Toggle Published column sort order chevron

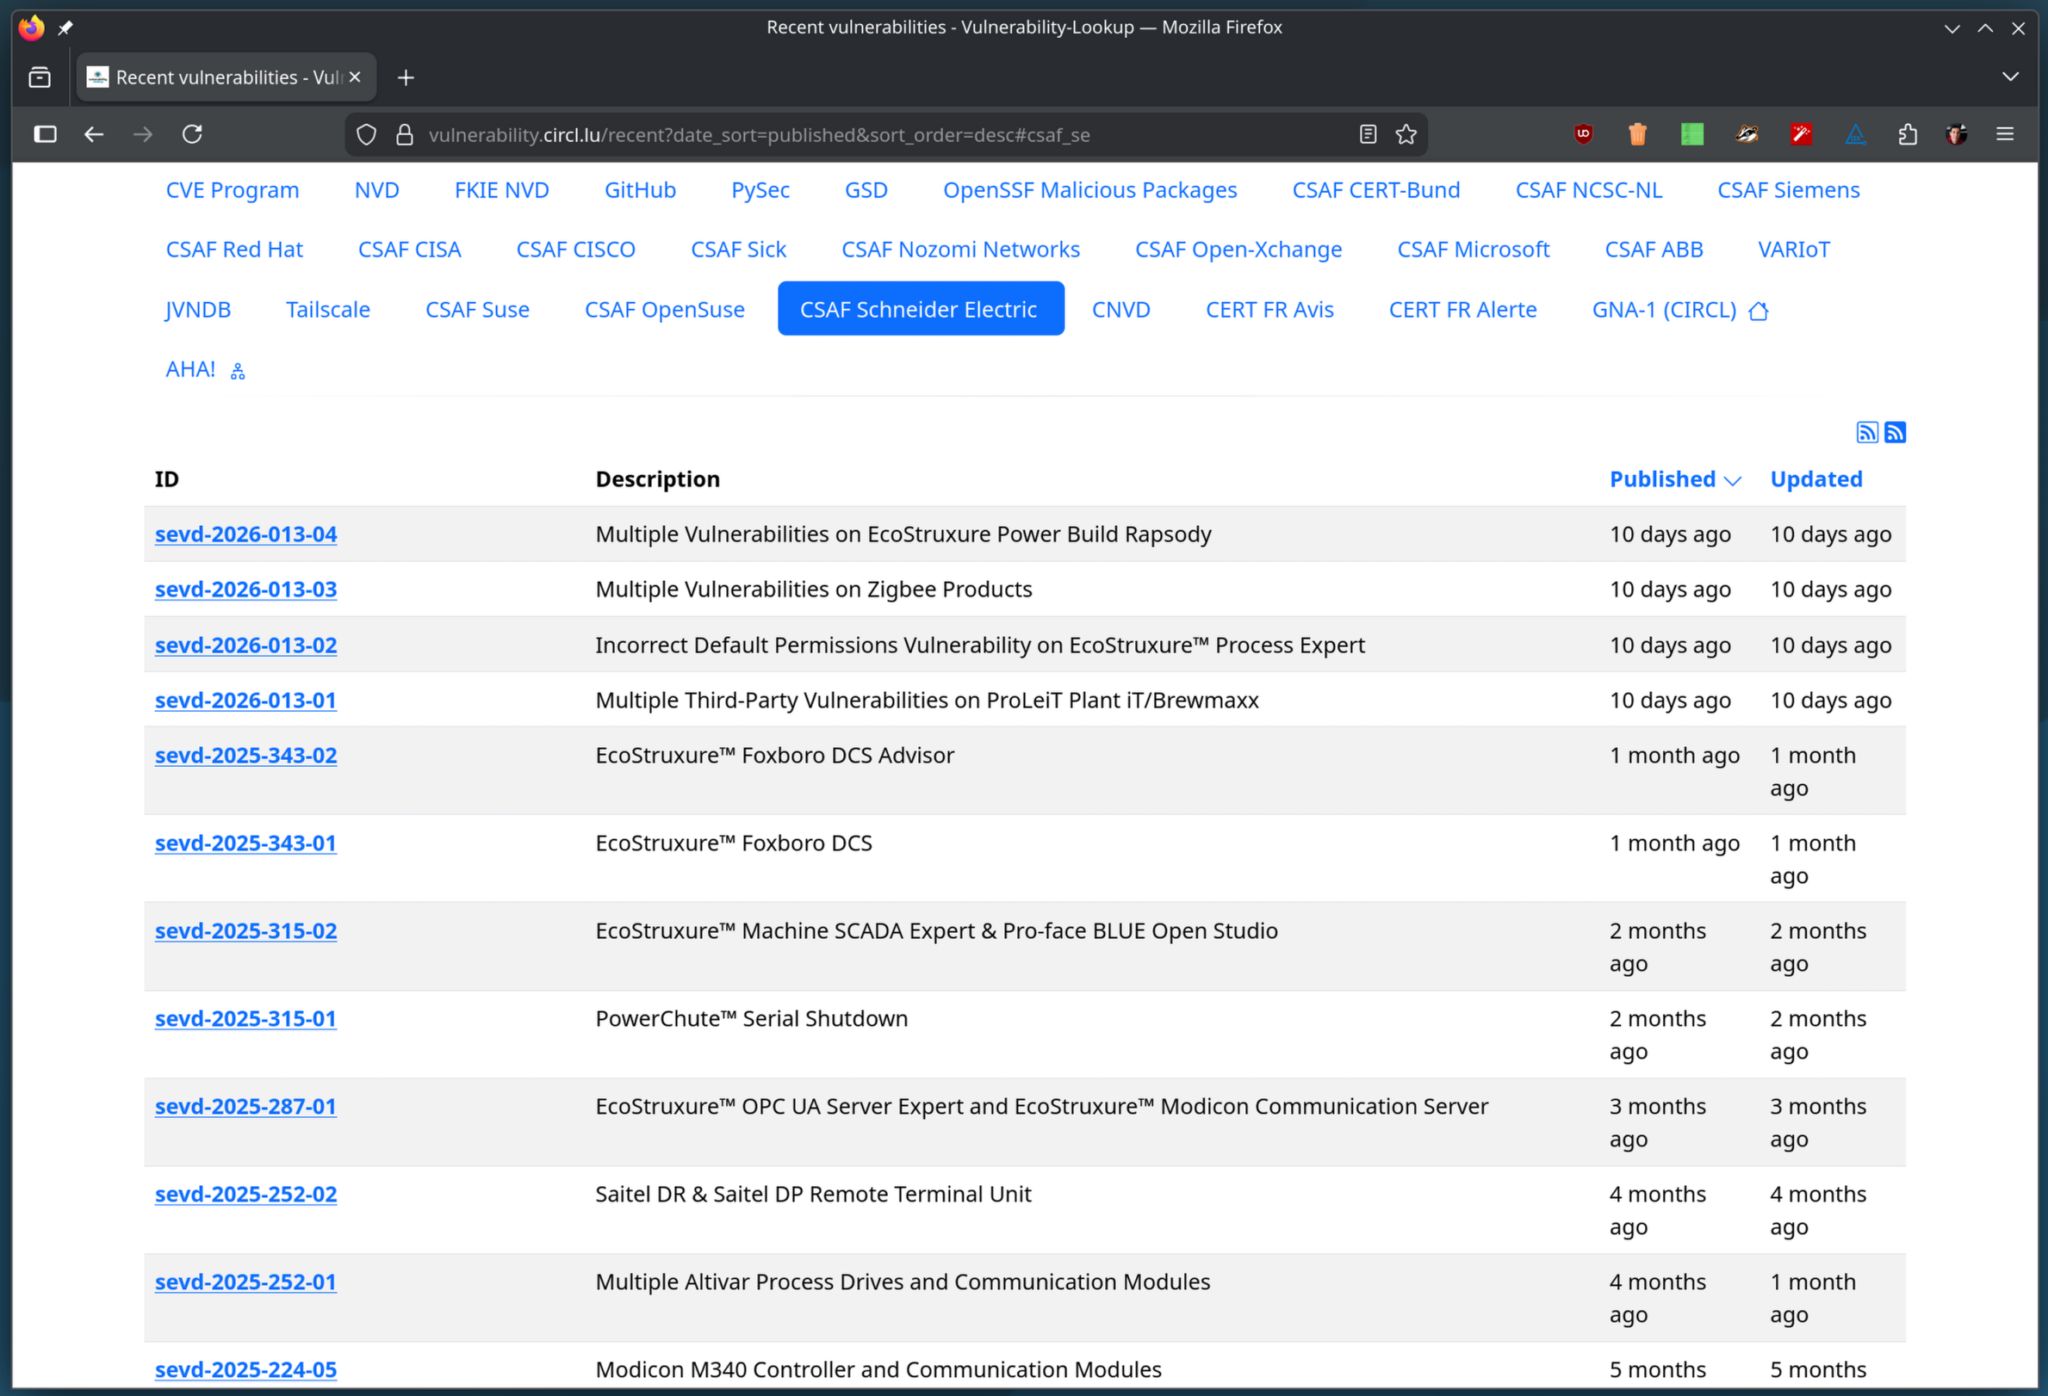[1733, 481]
